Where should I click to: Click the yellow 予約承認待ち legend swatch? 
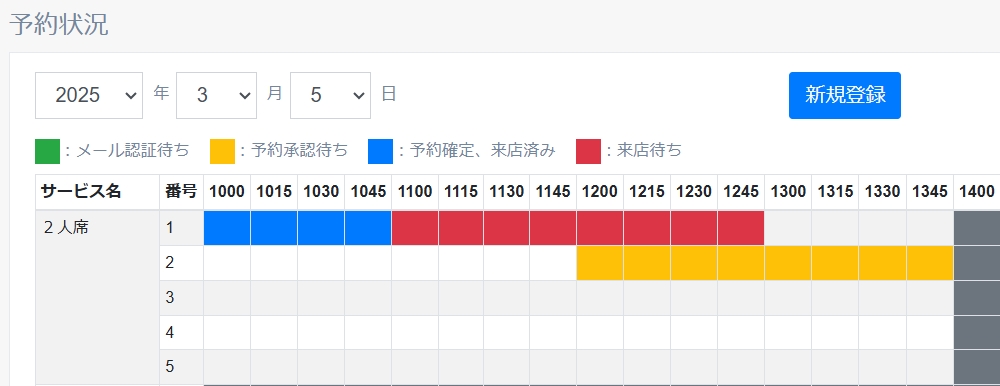(222, 151)
